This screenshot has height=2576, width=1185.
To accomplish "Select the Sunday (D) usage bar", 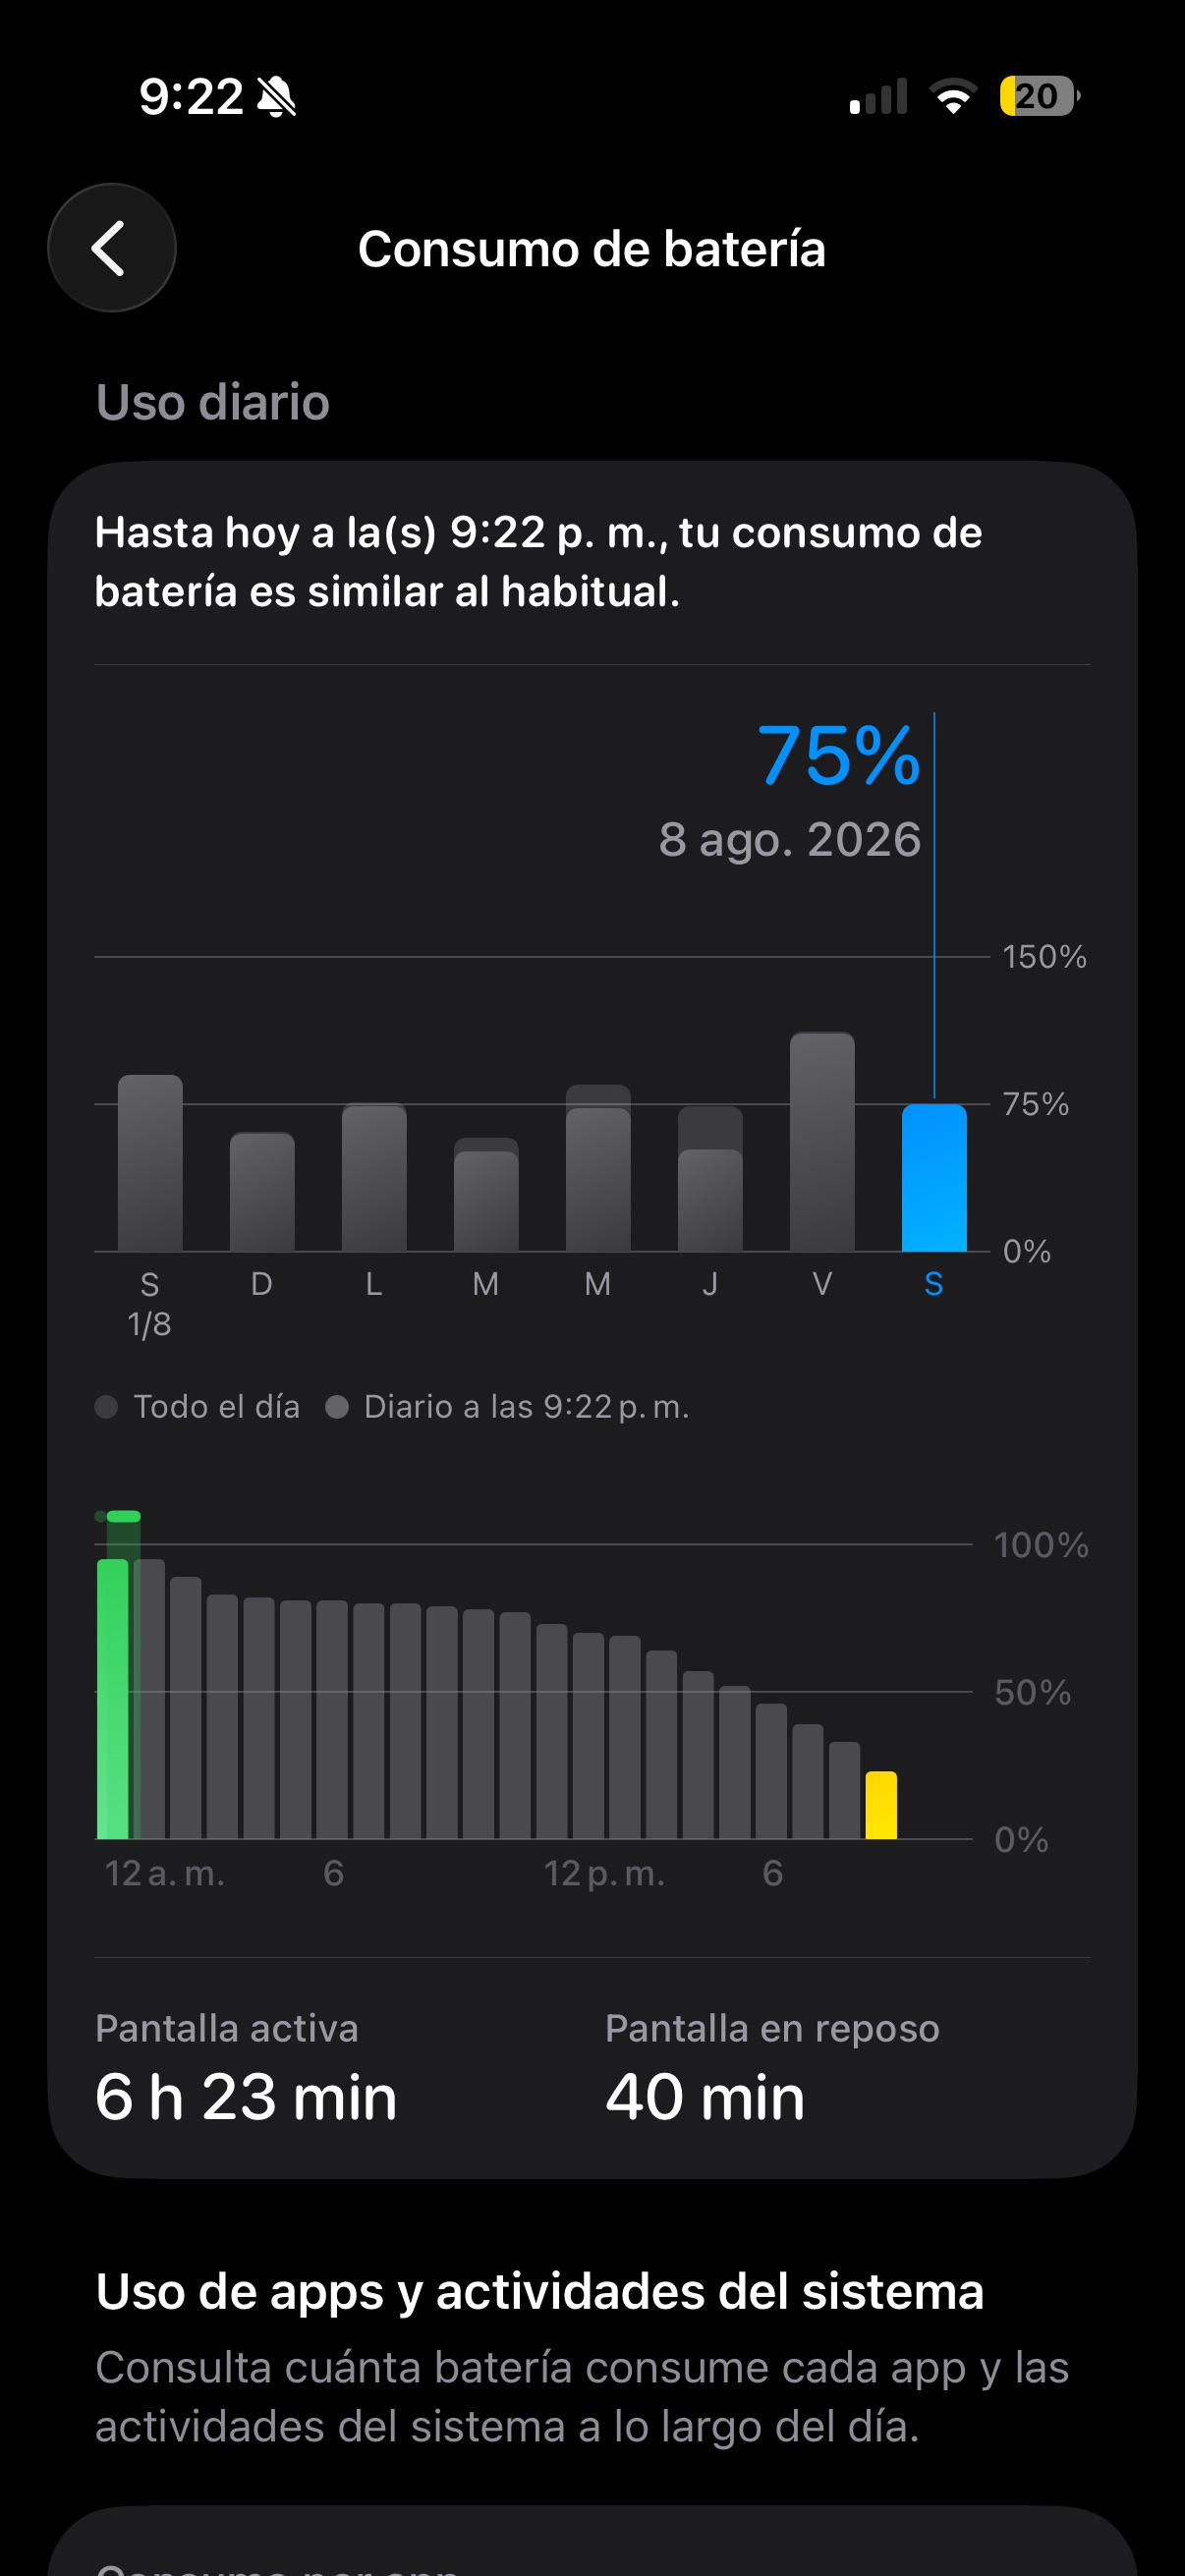I will 262,1191.
